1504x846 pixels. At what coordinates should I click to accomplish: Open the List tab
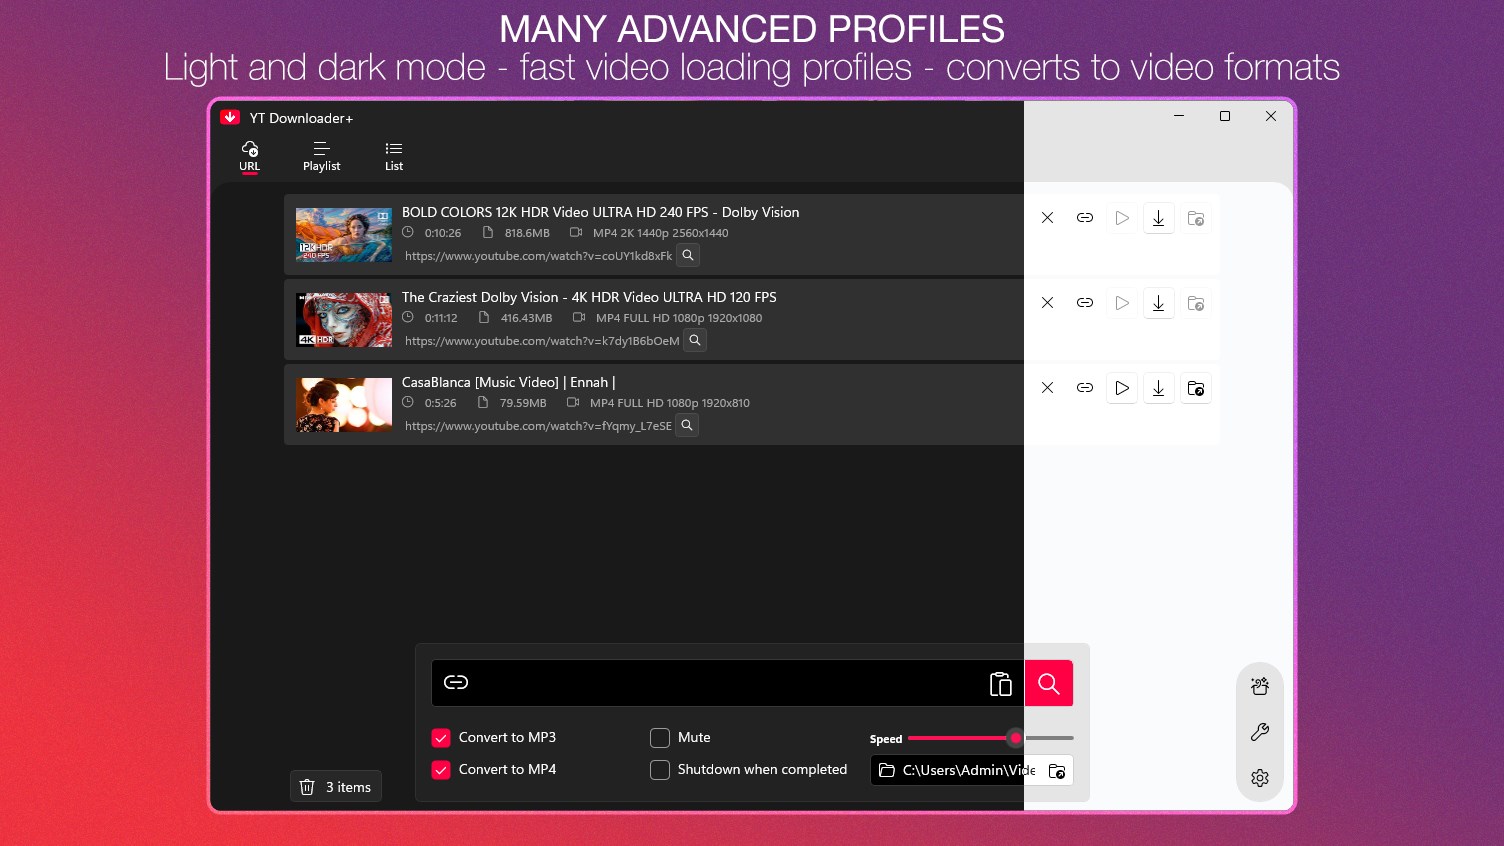(x=394, y=156)
